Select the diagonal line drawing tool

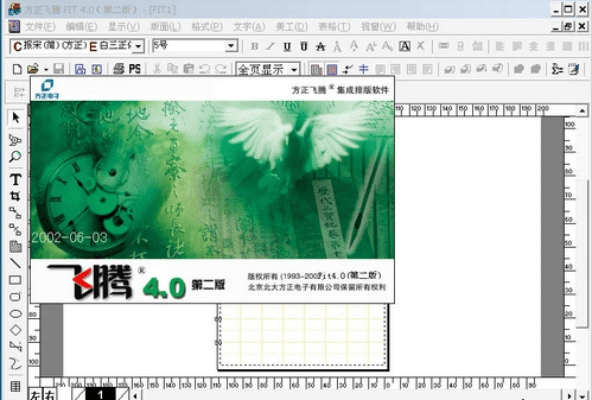click(15, 263)
